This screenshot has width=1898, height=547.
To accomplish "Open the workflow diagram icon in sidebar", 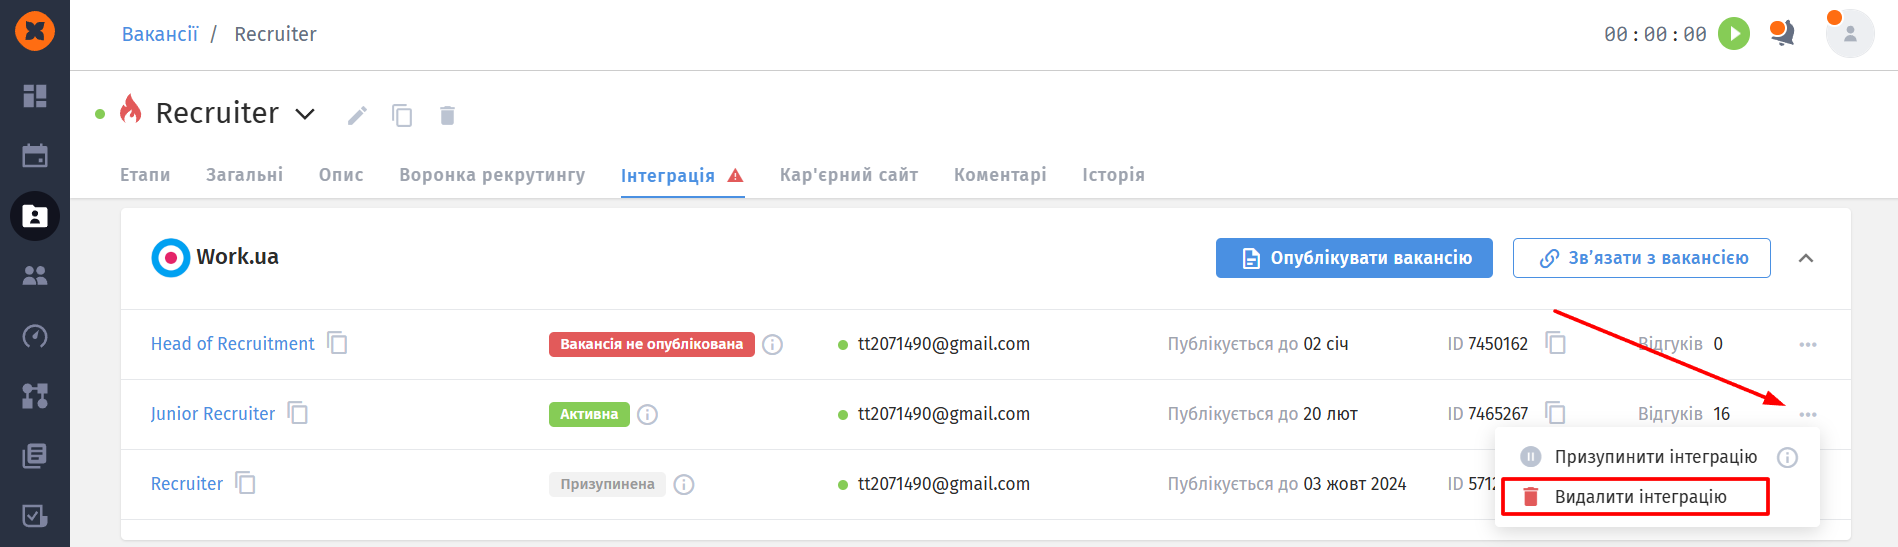I will [35, 396].
